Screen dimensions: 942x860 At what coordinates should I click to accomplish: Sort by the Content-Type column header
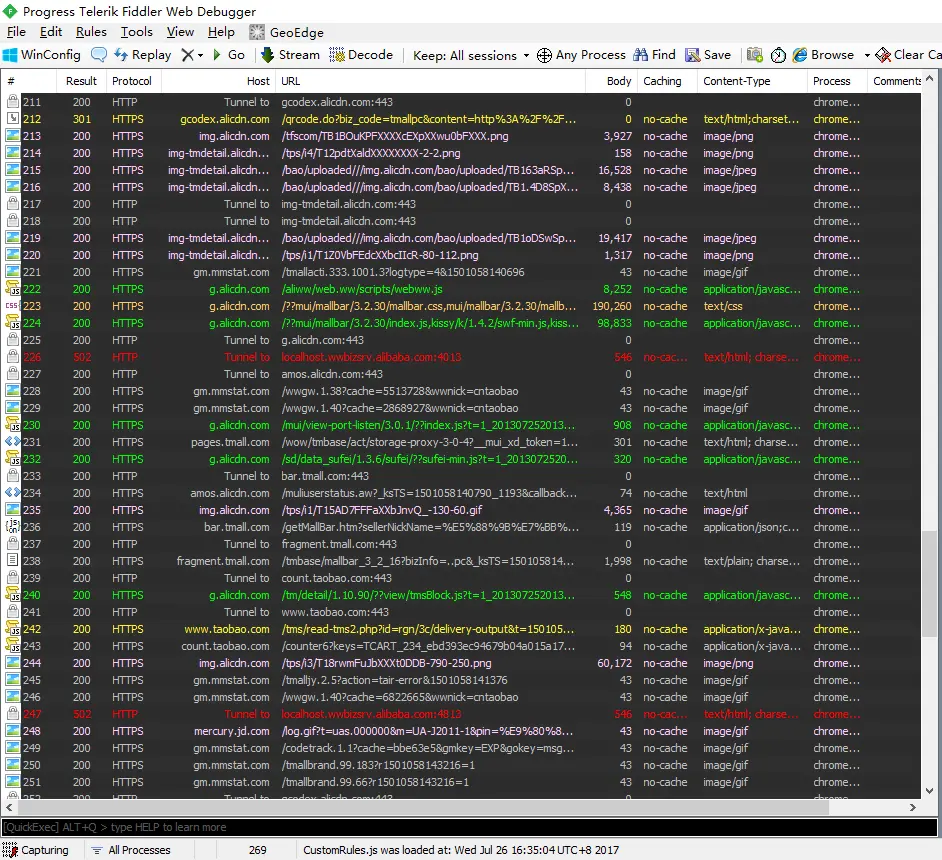(x=752, y=81)
